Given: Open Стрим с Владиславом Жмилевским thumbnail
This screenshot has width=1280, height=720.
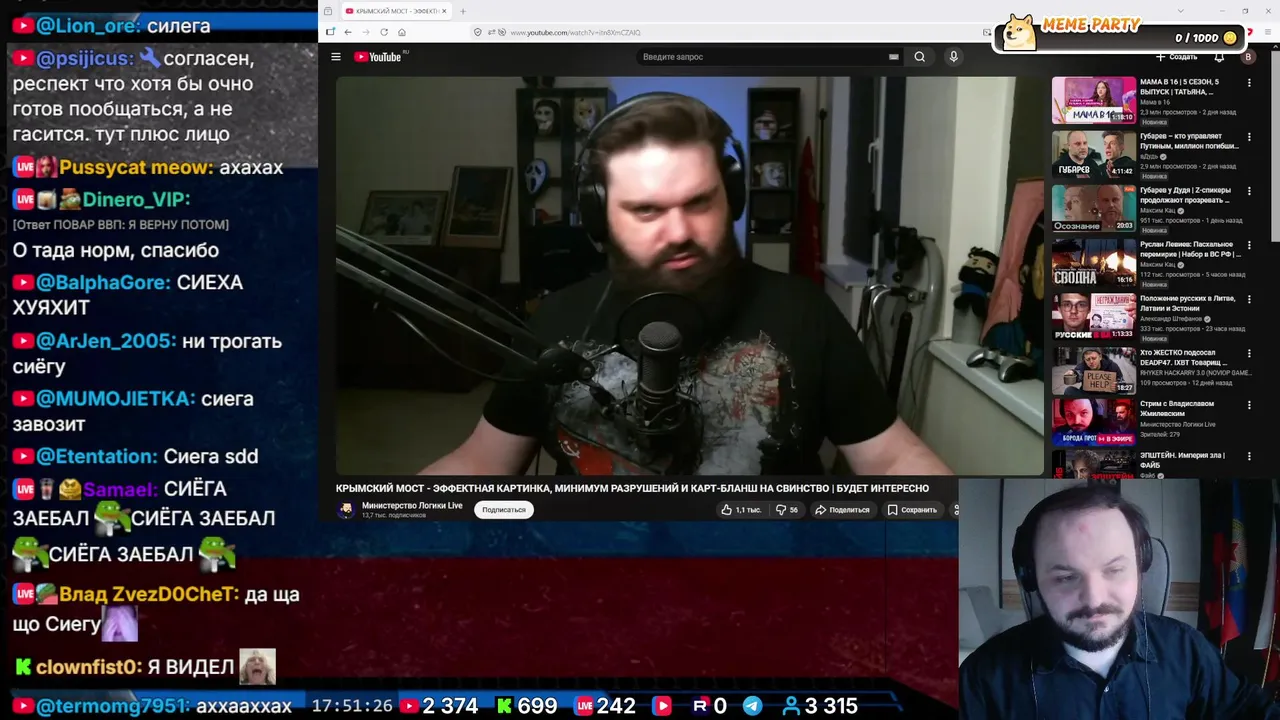Looking at the screenshot, I should (x=1093, y=422).
